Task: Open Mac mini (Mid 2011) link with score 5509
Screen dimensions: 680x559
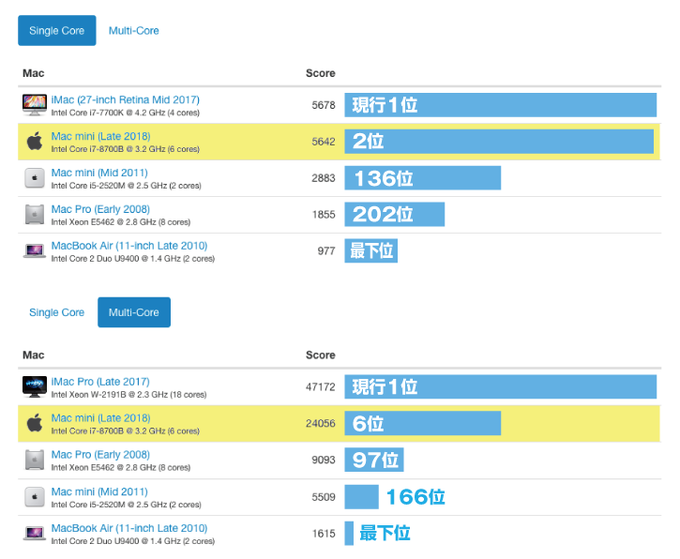Action: (x=99, y=492)
